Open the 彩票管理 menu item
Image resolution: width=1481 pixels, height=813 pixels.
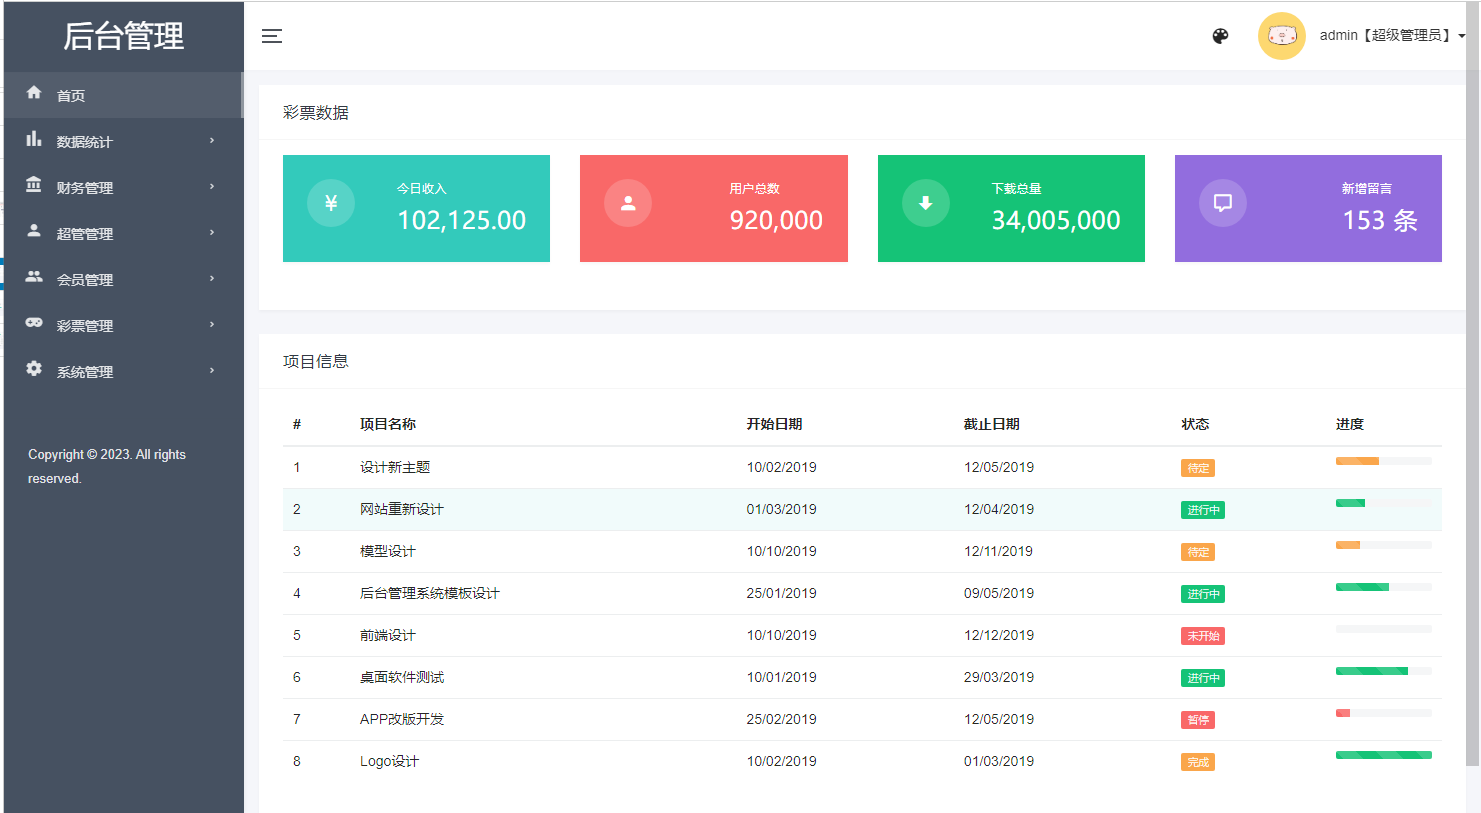pyautogui.click(x=85, y=326)
